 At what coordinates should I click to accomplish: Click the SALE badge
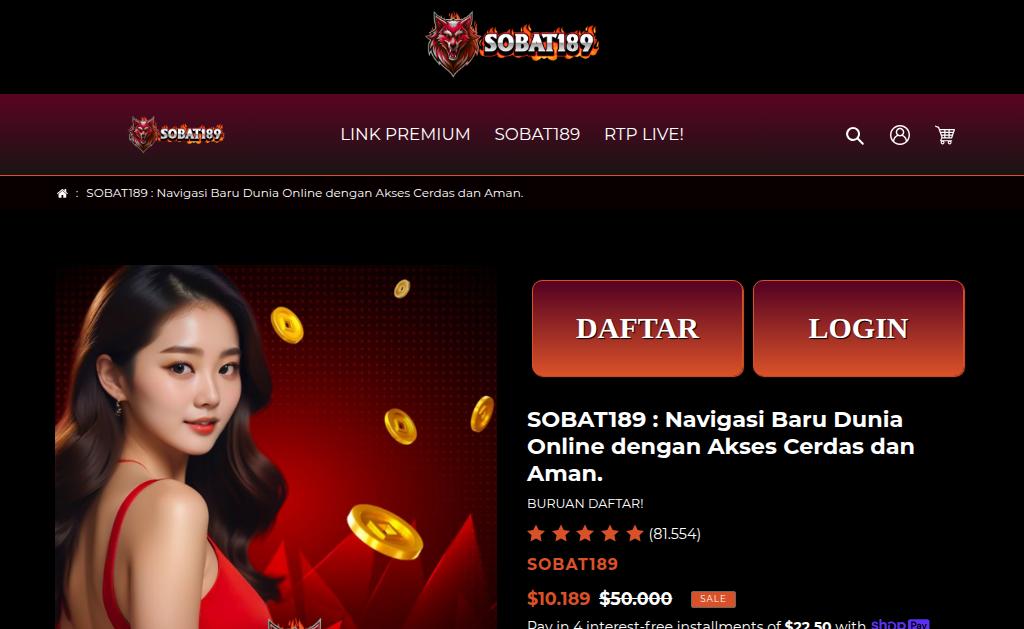(x=713, y=599)
